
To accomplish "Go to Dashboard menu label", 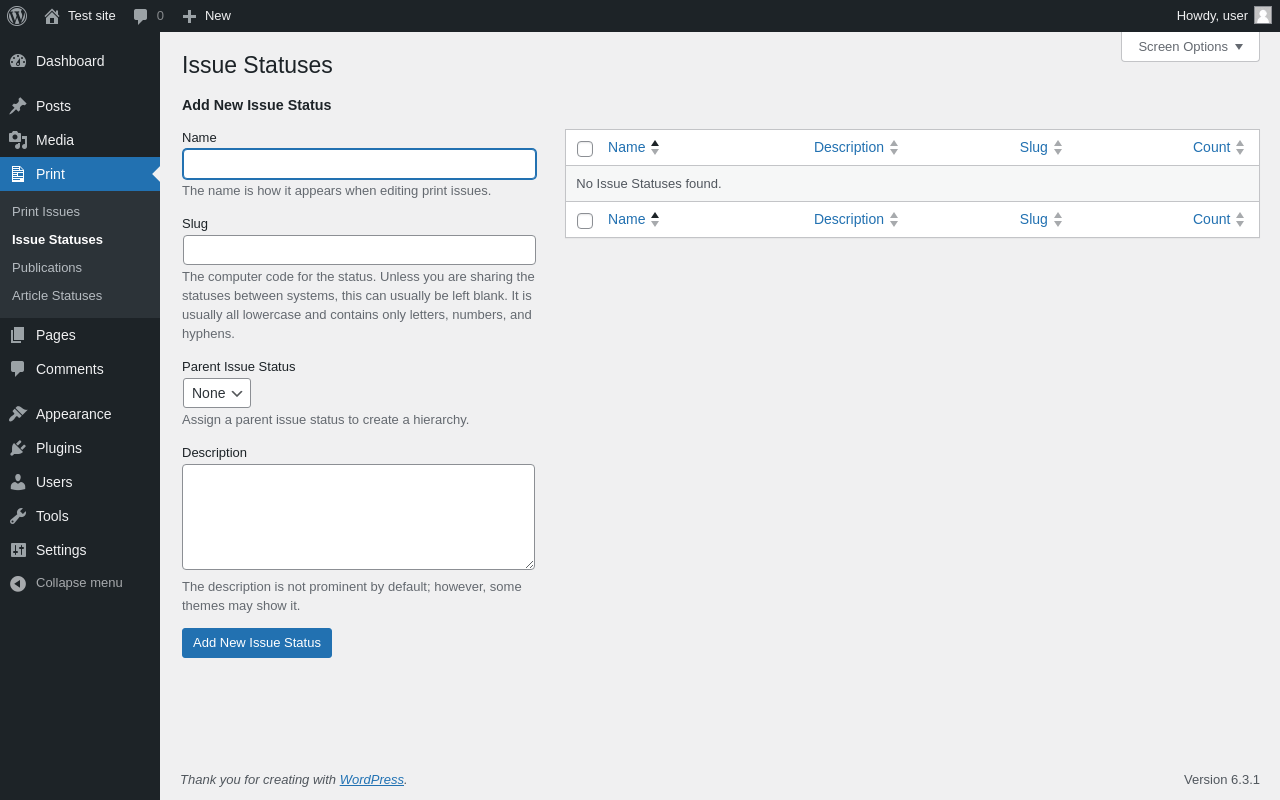I will click(x=70, y=61).
